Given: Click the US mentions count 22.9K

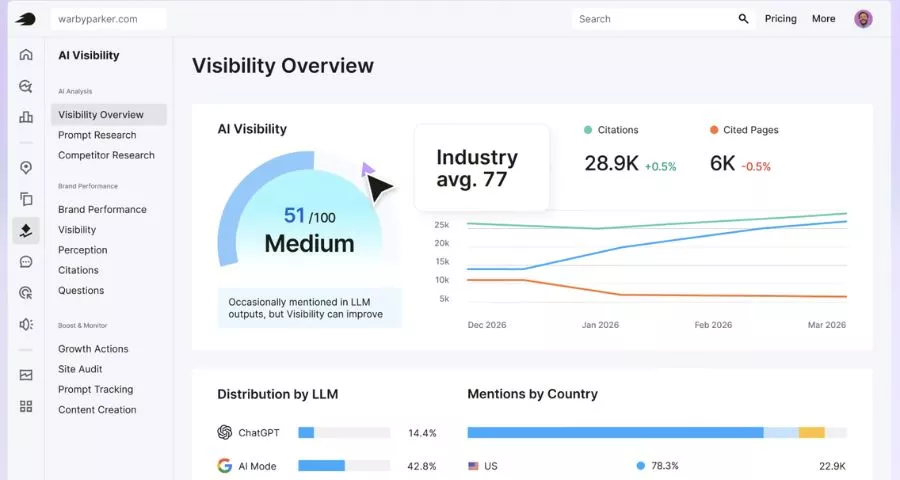Looking at the screenshot, I should (x=832, y=466).
